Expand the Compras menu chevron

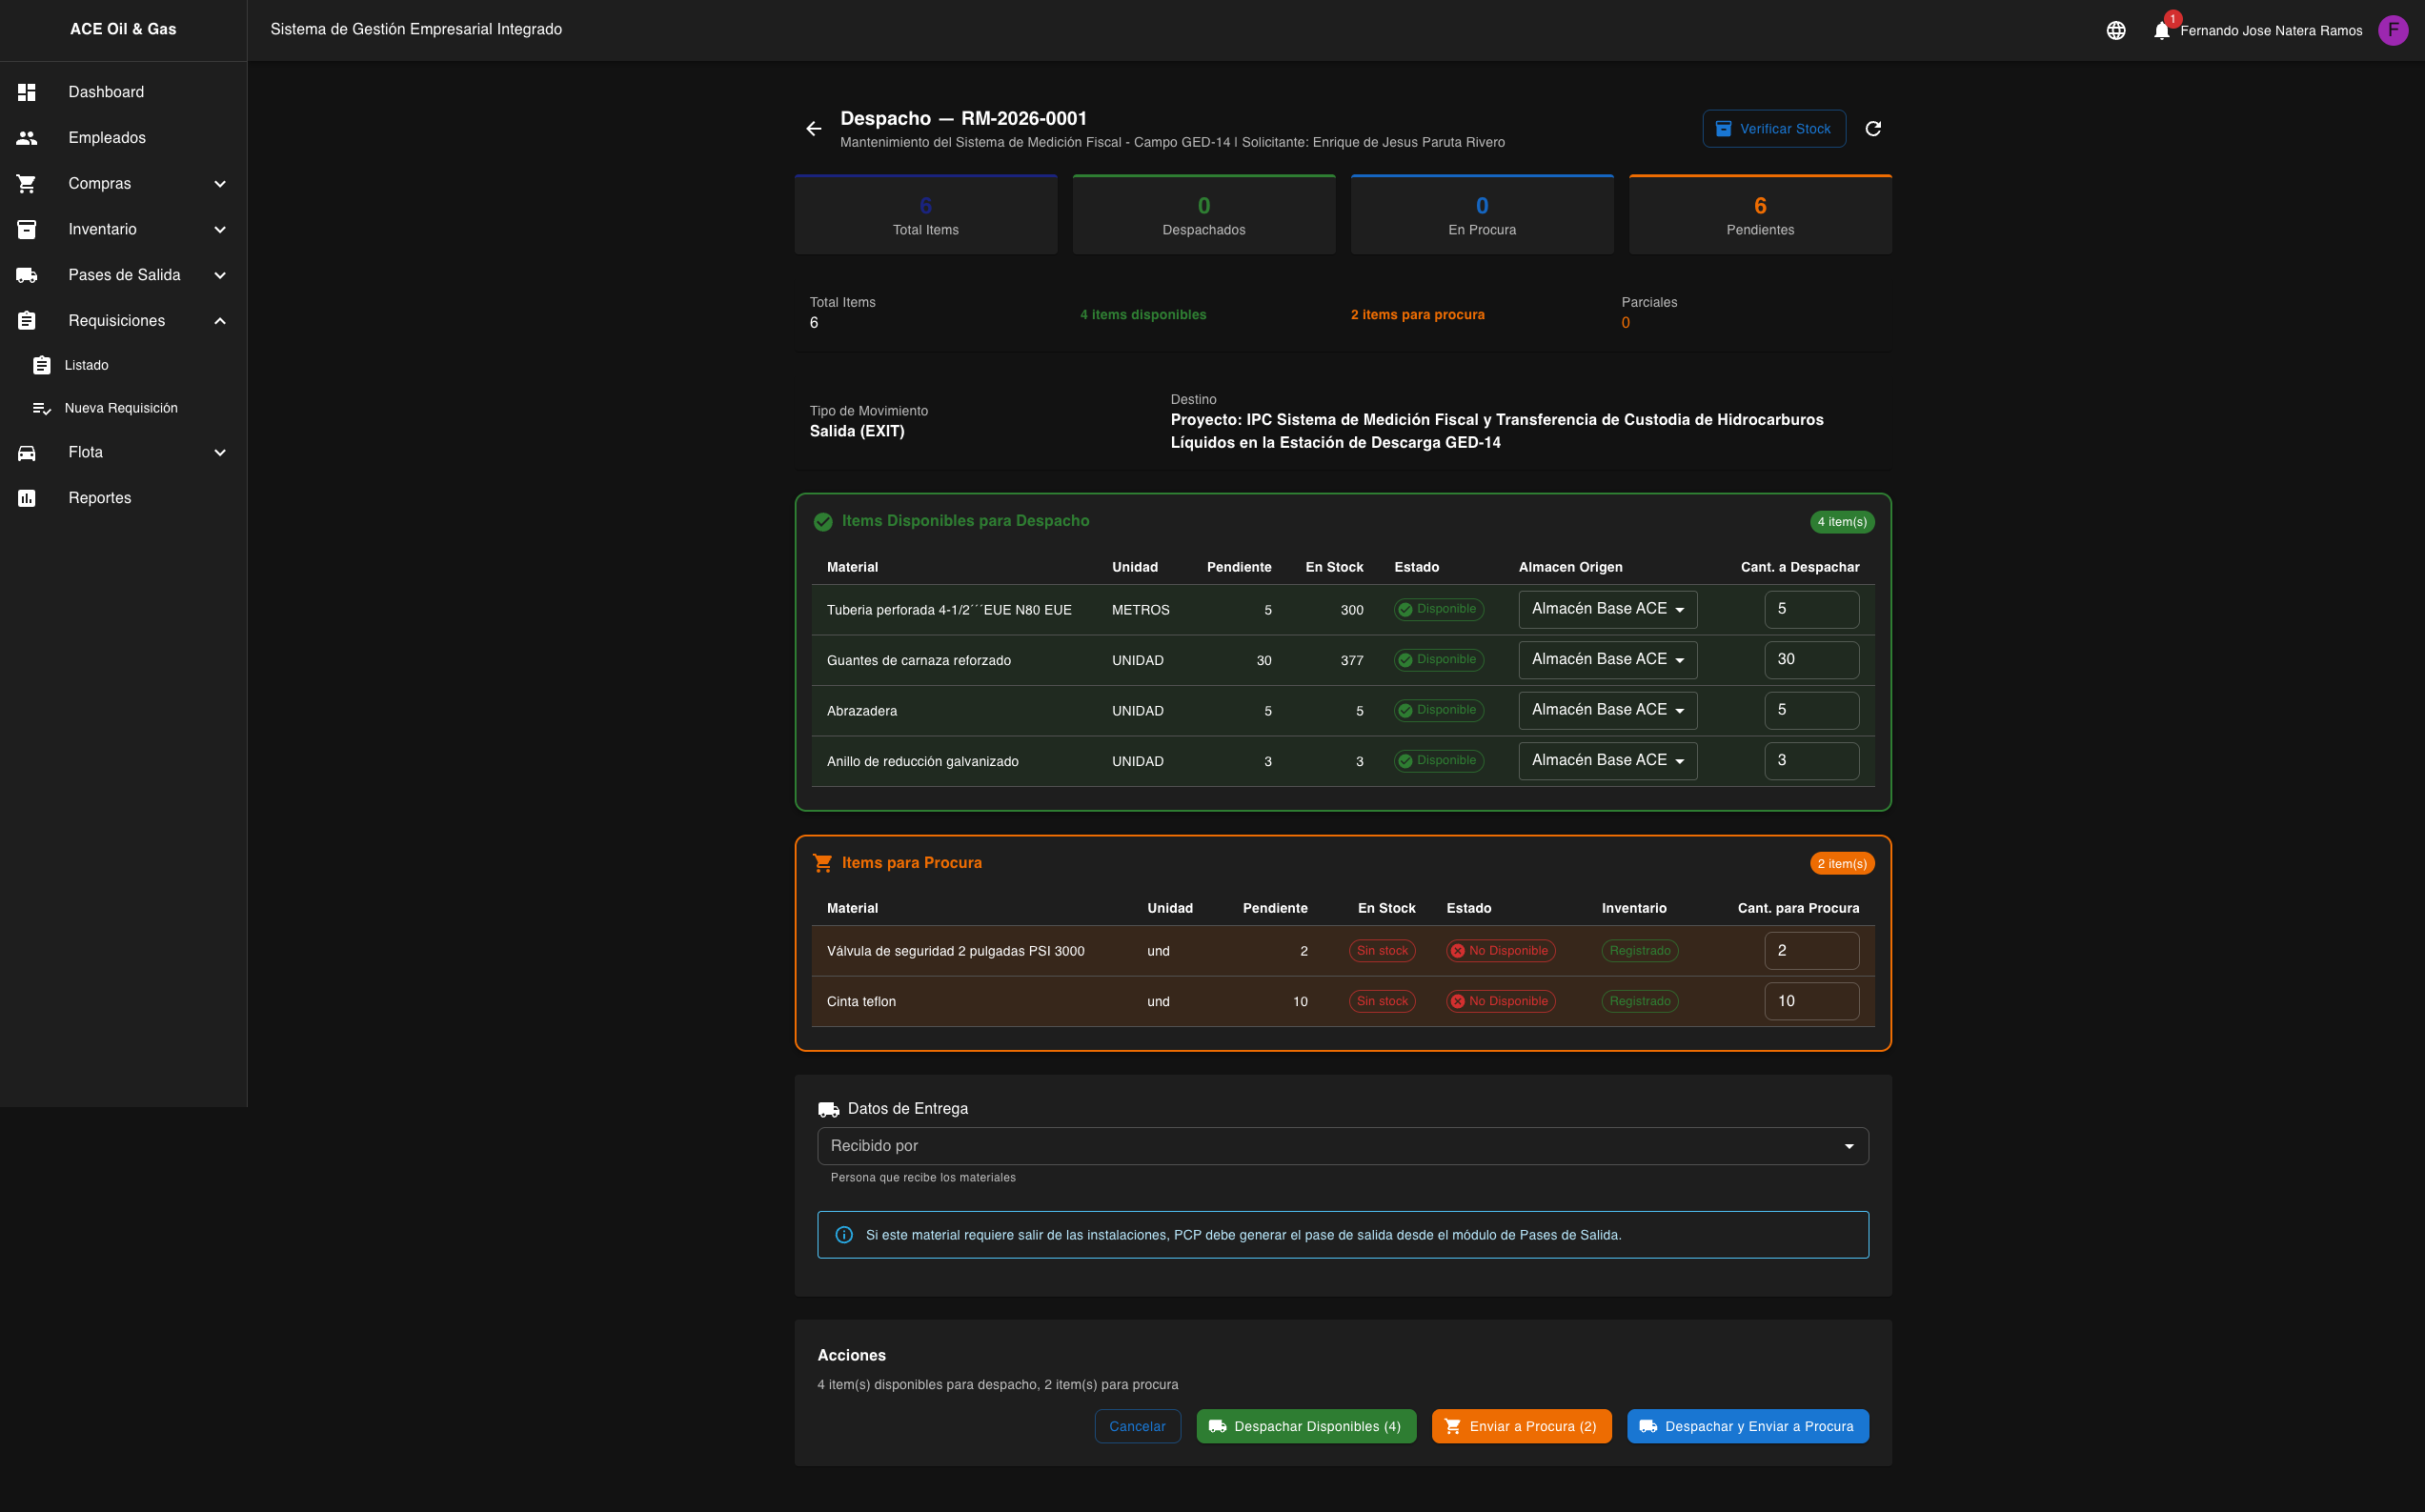220,184
